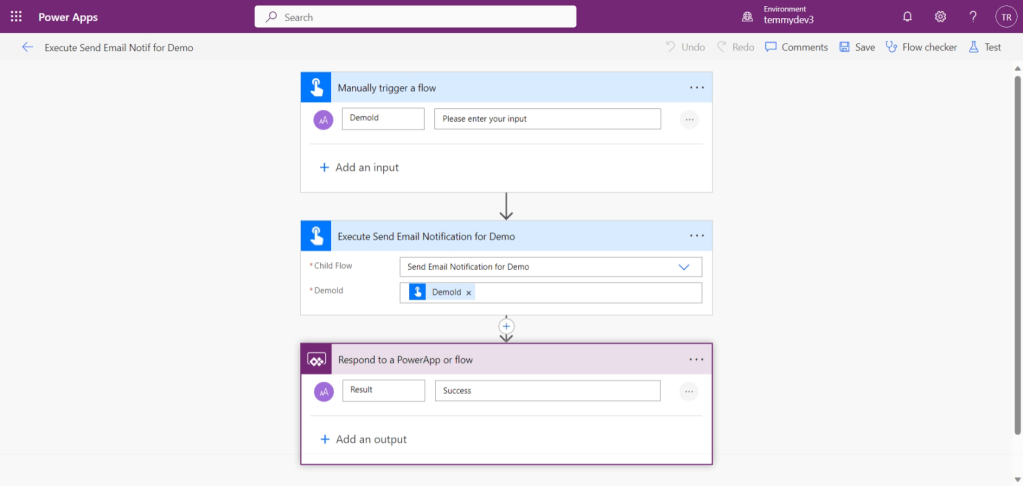Click the Please enter your input field
1023x486 pixels.
[547, 119]
